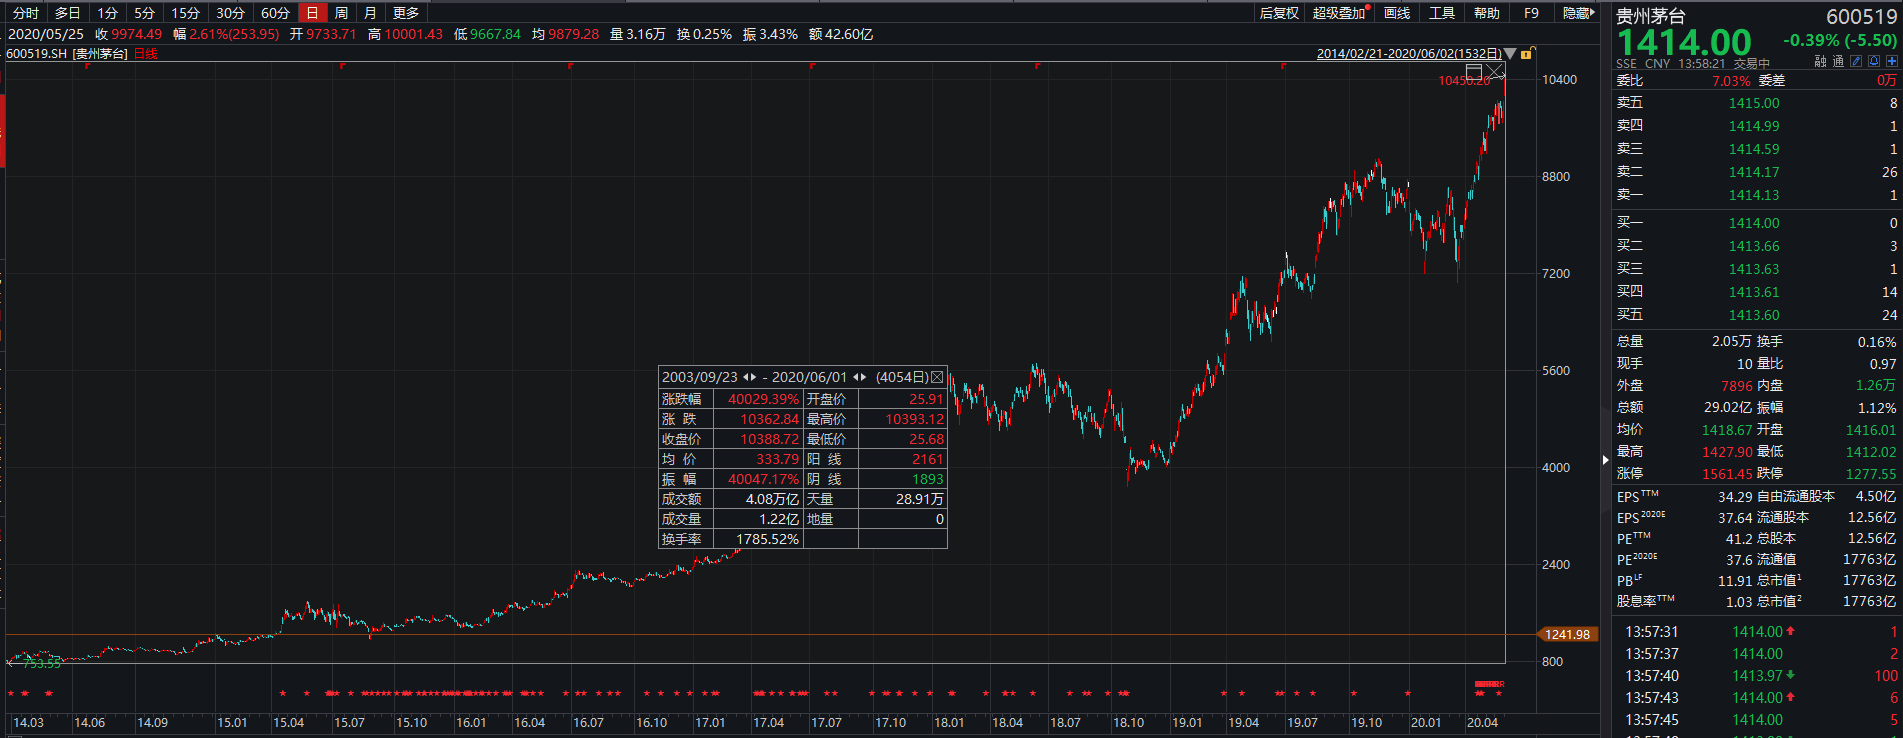Image resolution: width=1903 pixels, height=738 pixels.
Task: Open the 更多 periods dropdown
Action: coord(406,13)
